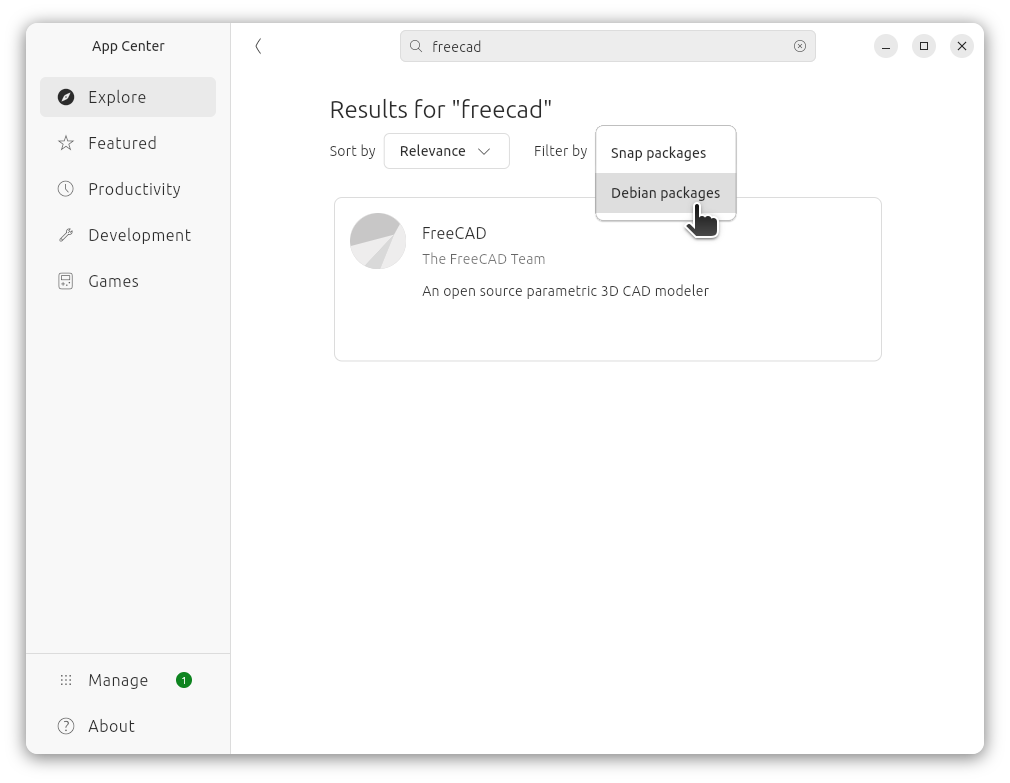Open the Explore section
The width and height of the screenshot is (1010, 783).
coord(128,97)
